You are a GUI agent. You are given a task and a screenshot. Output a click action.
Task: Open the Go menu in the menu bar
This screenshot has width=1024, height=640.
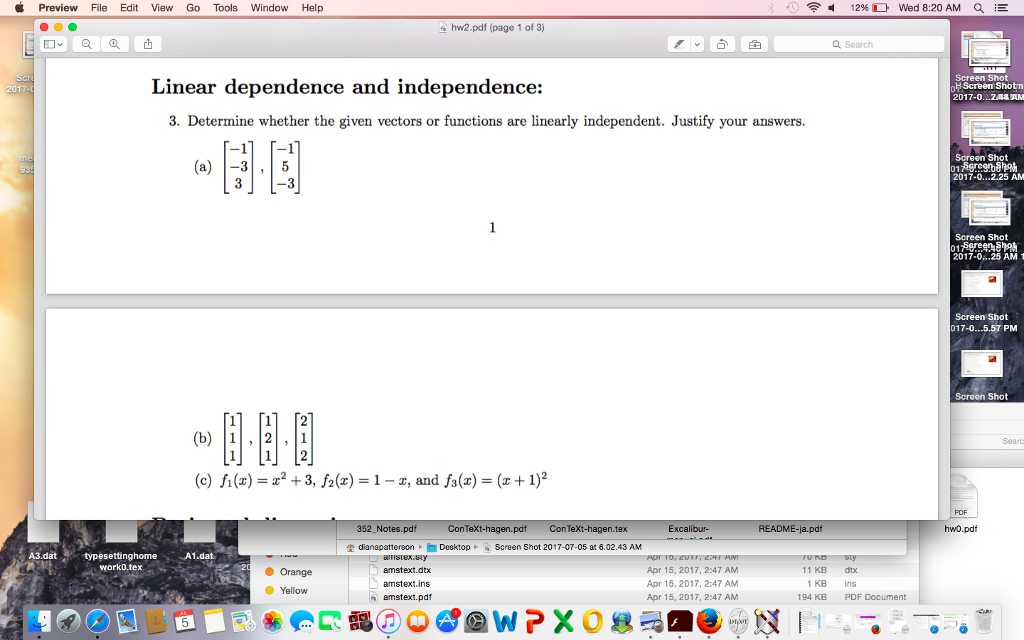(x=193, y=7)
